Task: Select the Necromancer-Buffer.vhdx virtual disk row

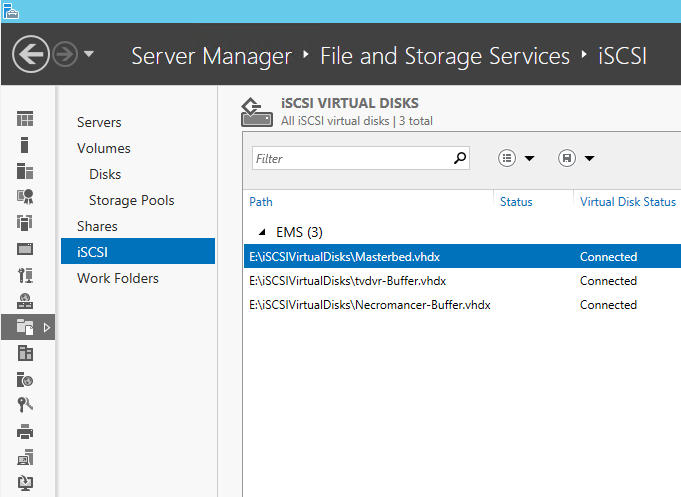Action: [462, 305]
